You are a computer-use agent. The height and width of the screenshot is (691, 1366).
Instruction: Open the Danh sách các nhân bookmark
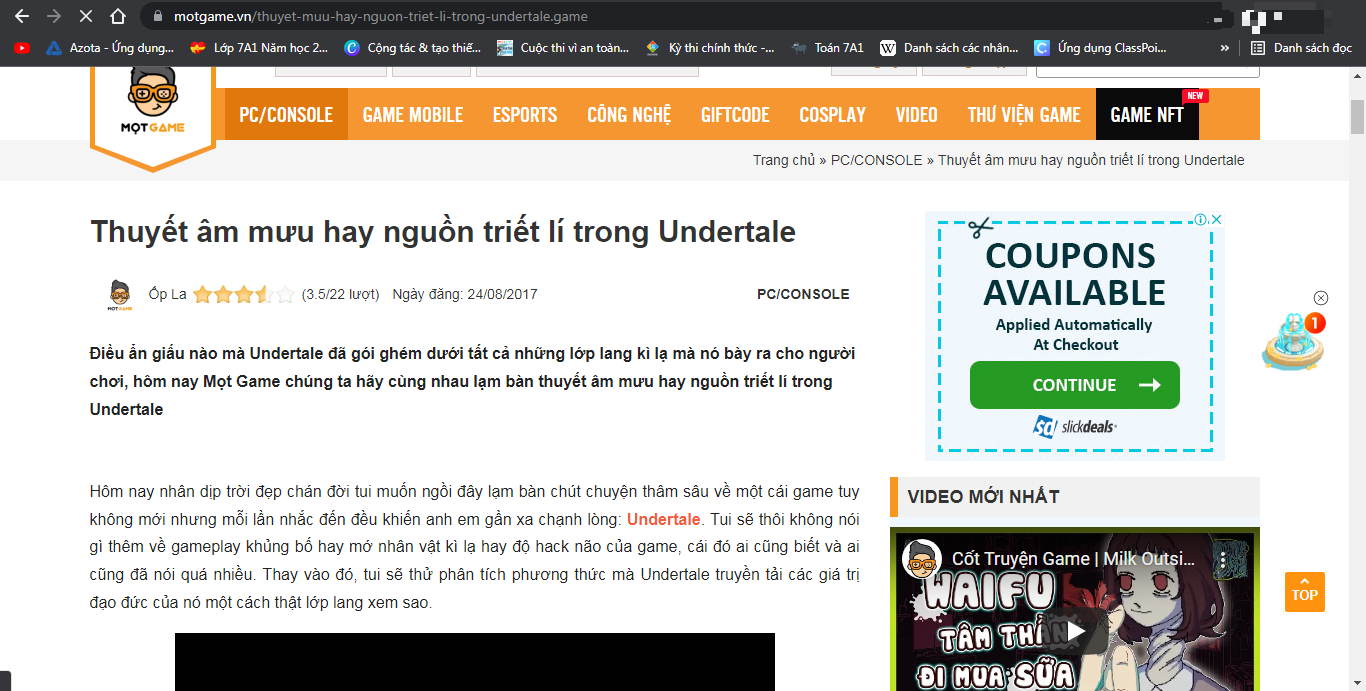pyautogui.click(x=949, y=47)
